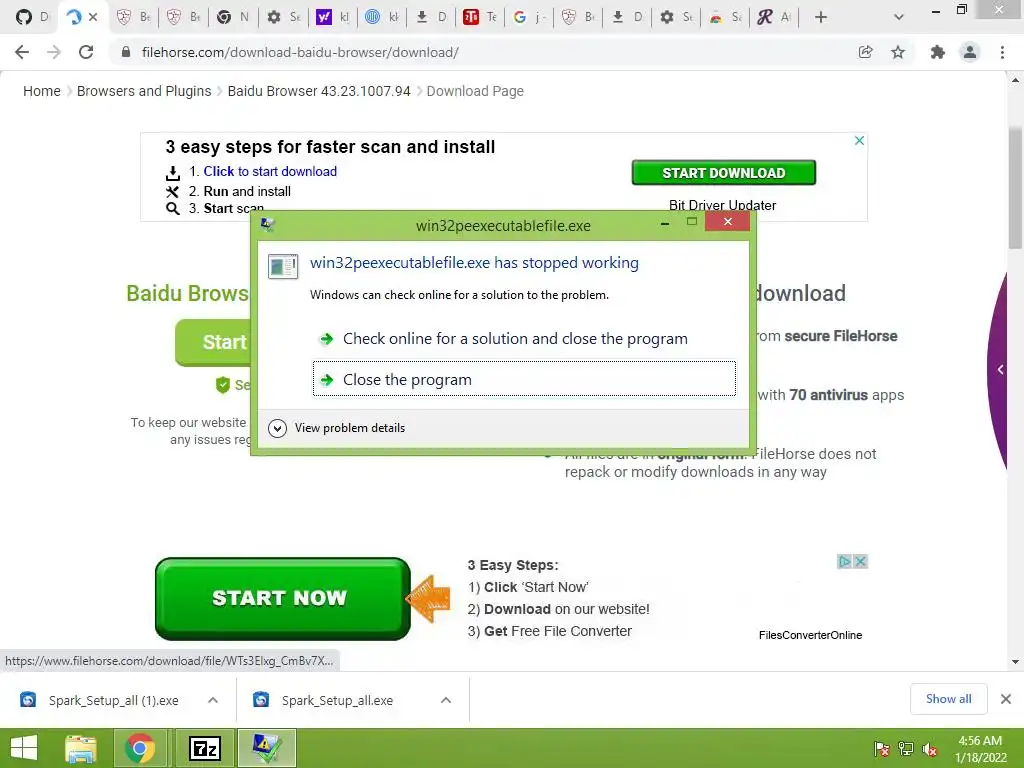Switch to the rainbow-icon Se tab
The width and height of the screenshot is (1024, 768).
coord(725,17)
